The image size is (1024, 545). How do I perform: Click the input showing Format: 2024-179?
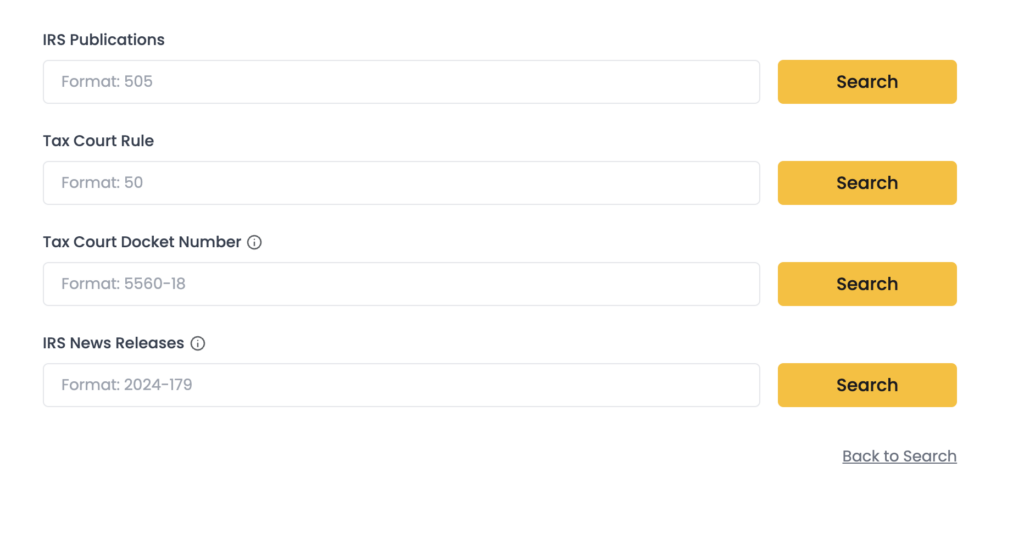coord(401,385)
